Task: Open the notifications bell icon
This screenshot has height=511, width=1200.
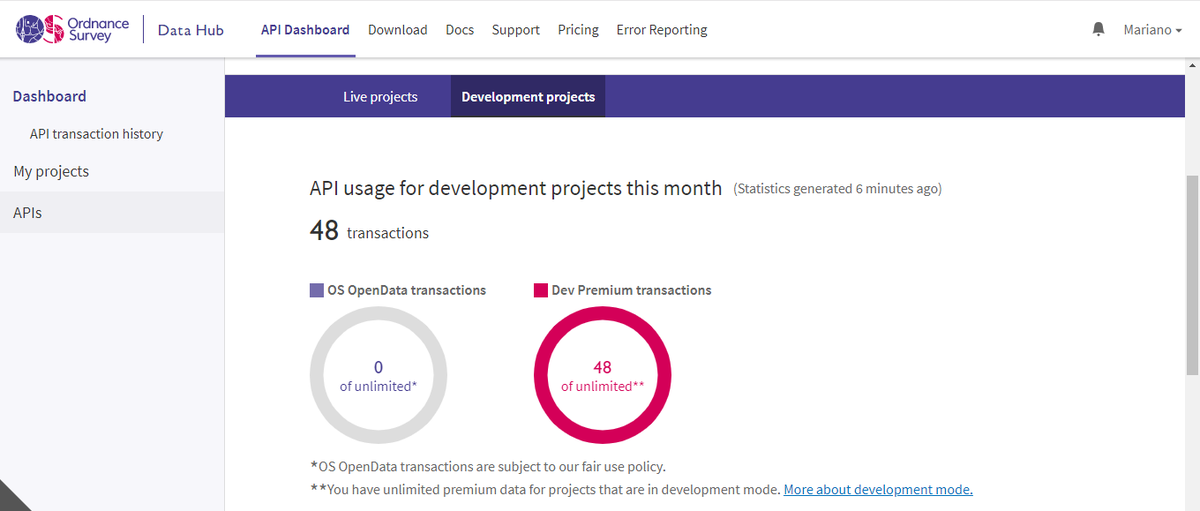Action: [x=1098, y=29]
